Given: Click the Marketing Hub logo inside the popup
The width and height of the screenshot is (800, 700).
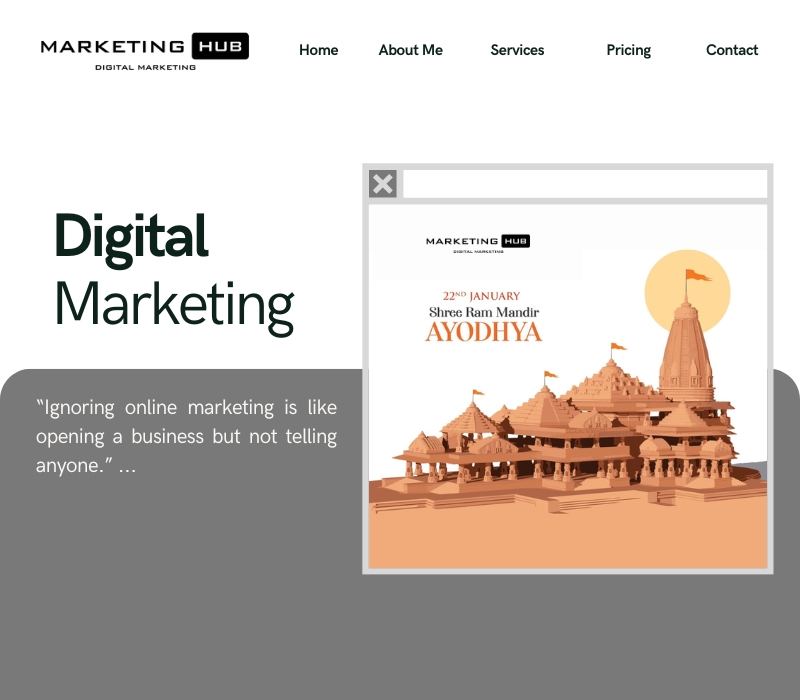Looking at the screenshot, I should coord(477,241).
